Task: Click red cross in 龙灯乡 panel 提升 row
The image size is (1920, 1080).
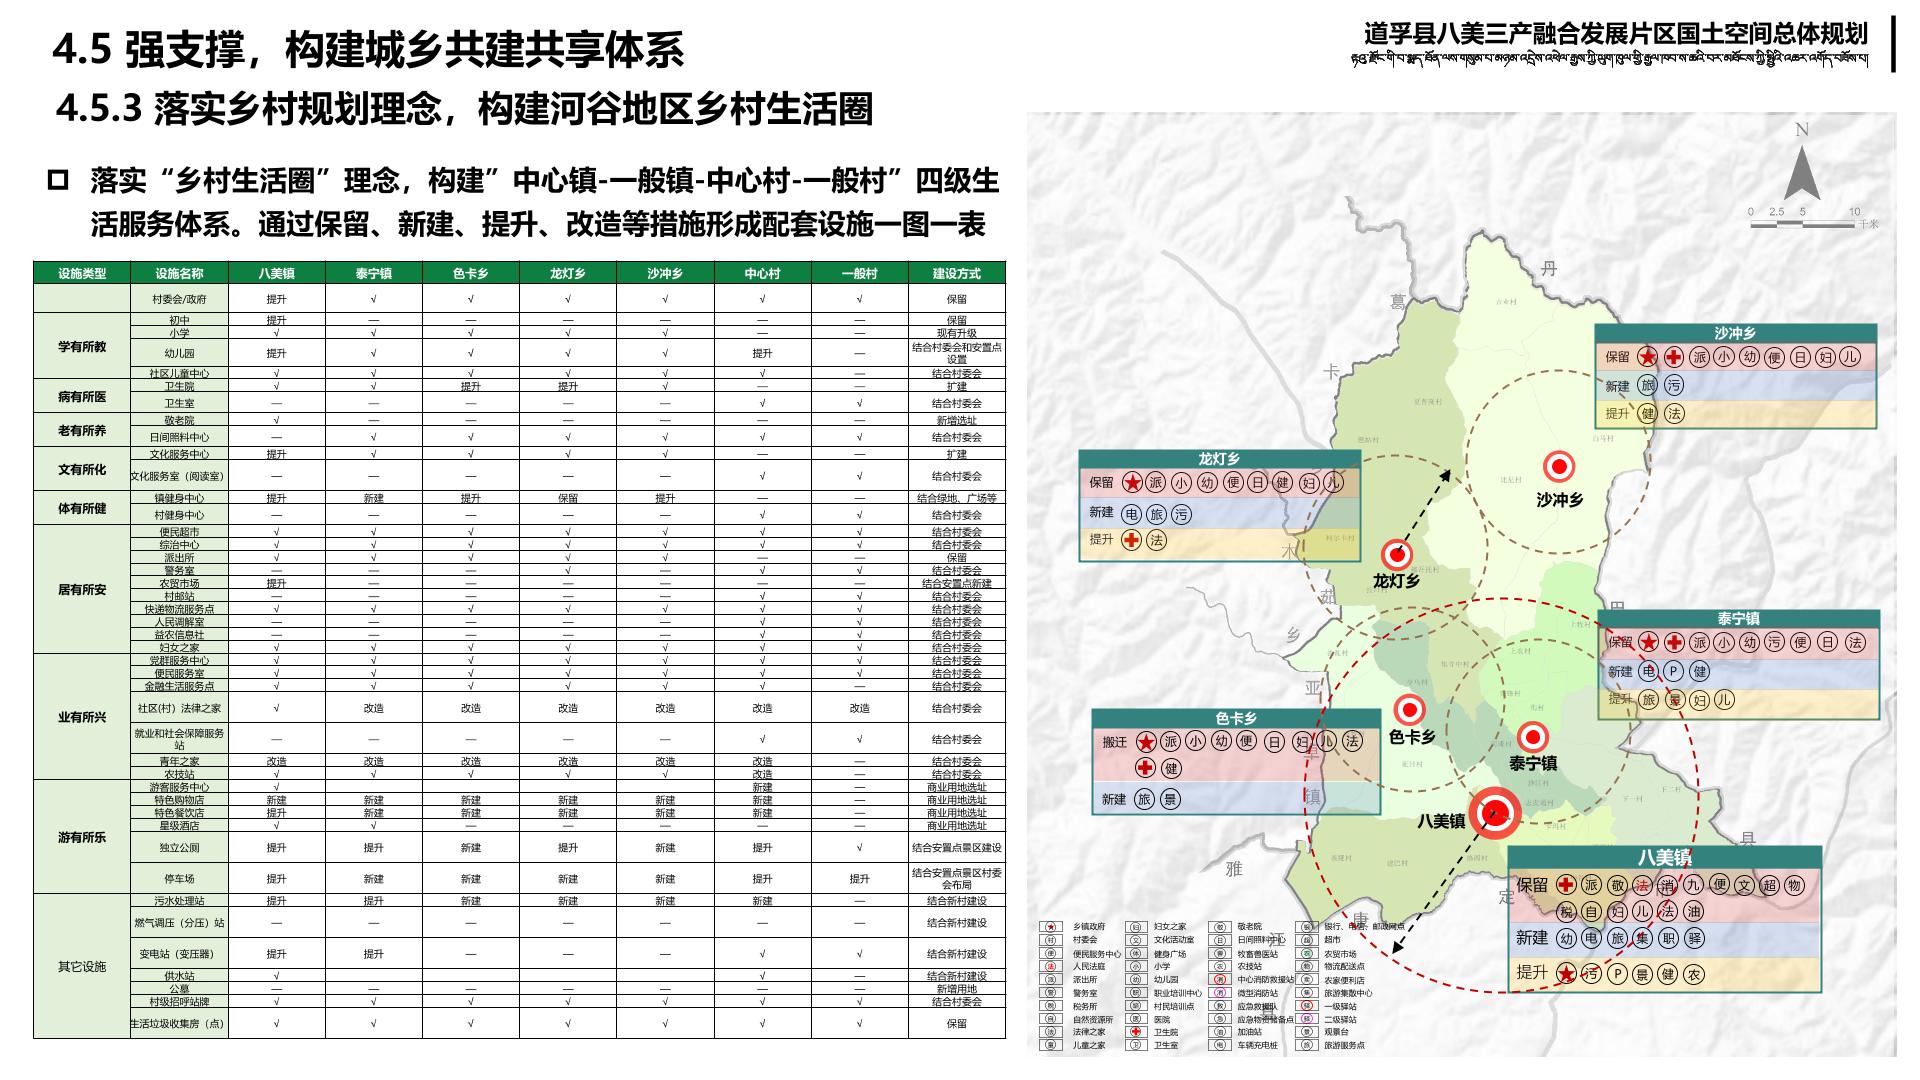Action: pos(1131,540)
